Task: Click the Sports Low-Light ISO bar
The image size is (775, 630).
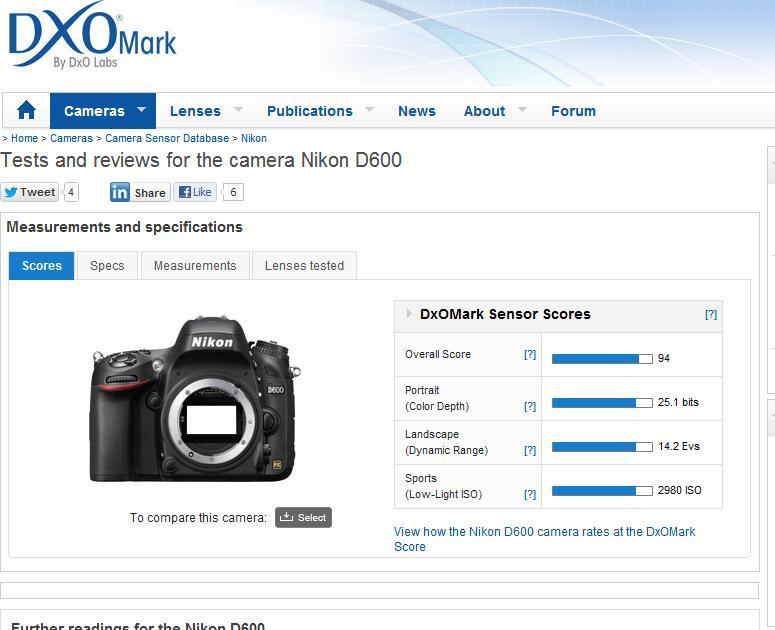Action: click(602, 491)
